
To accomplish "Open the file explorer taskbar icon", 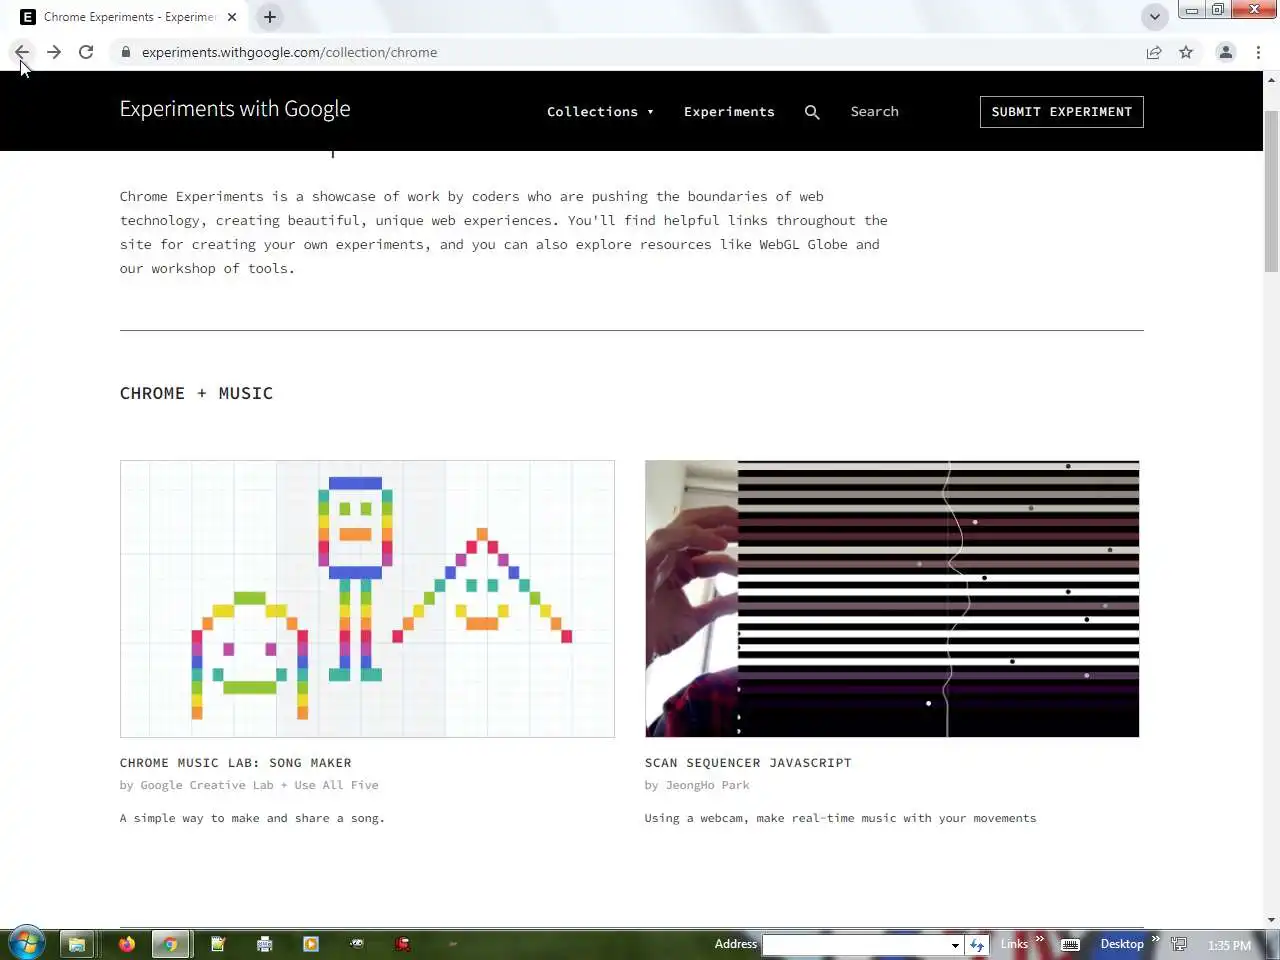I will (x=77, y=944).
